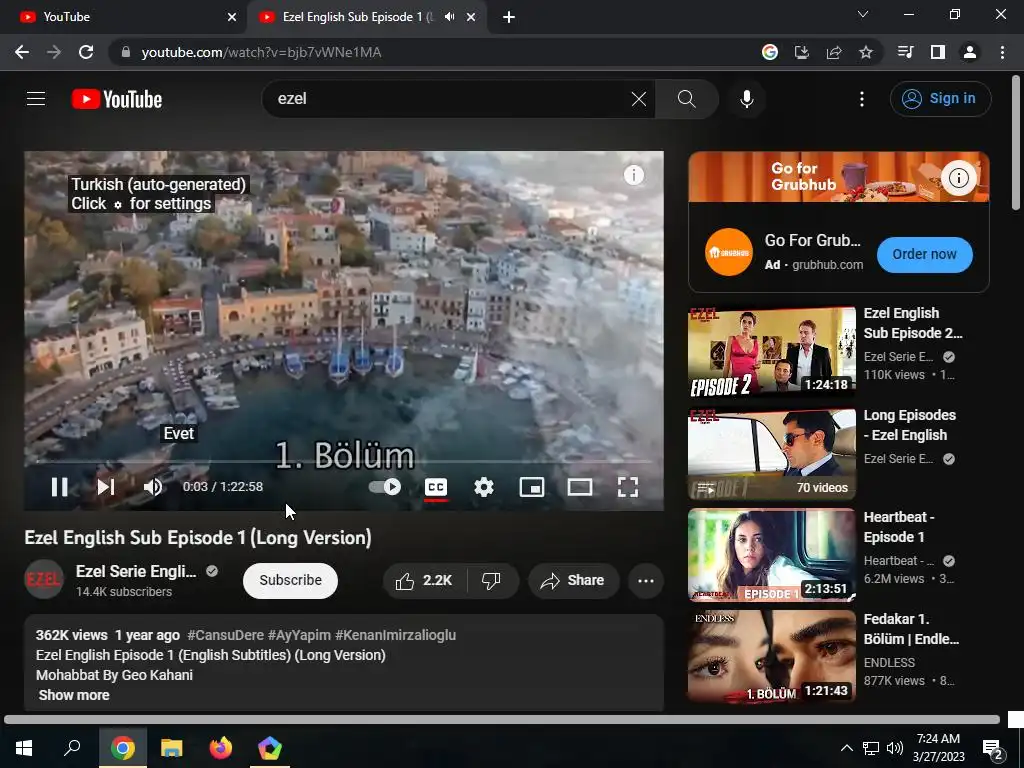The image size is (1024, 768).
Task: Open video player settings gear
Action: pos(484,487)
